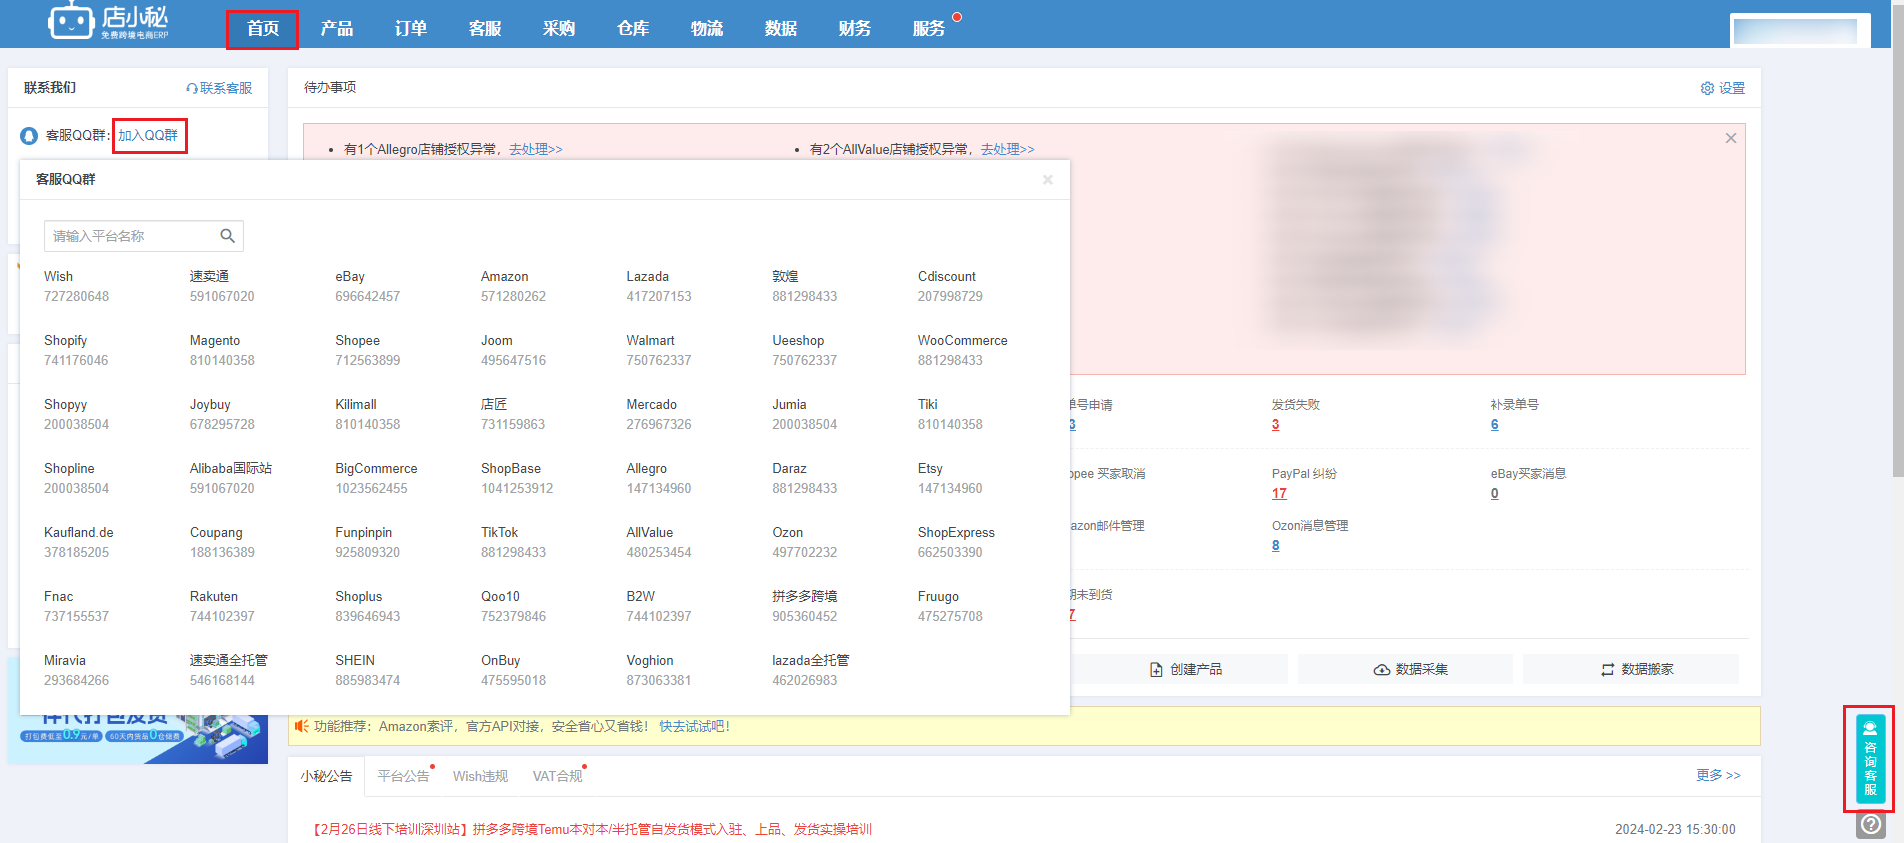Switch to the 平台公告 tab
The width and height of the screenshot is (1904, 843).
pos(403,776)
